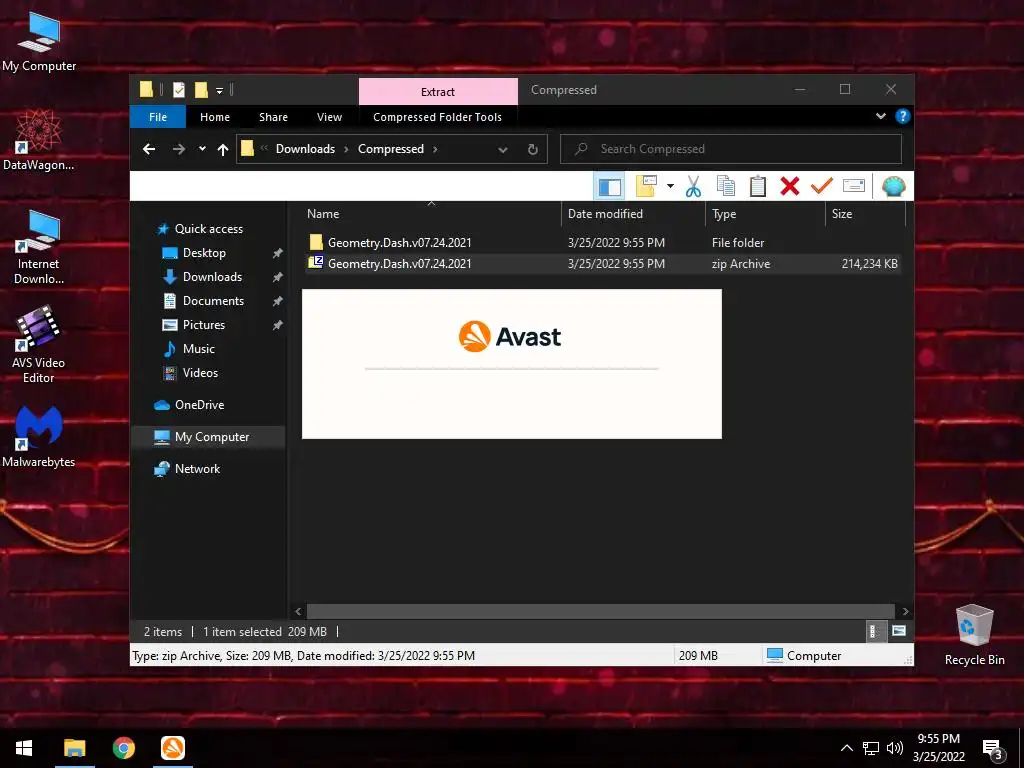Screen dimensions: 1024x768
Task: Open recent locations dropdown arrow
Action: coord(202,149)
